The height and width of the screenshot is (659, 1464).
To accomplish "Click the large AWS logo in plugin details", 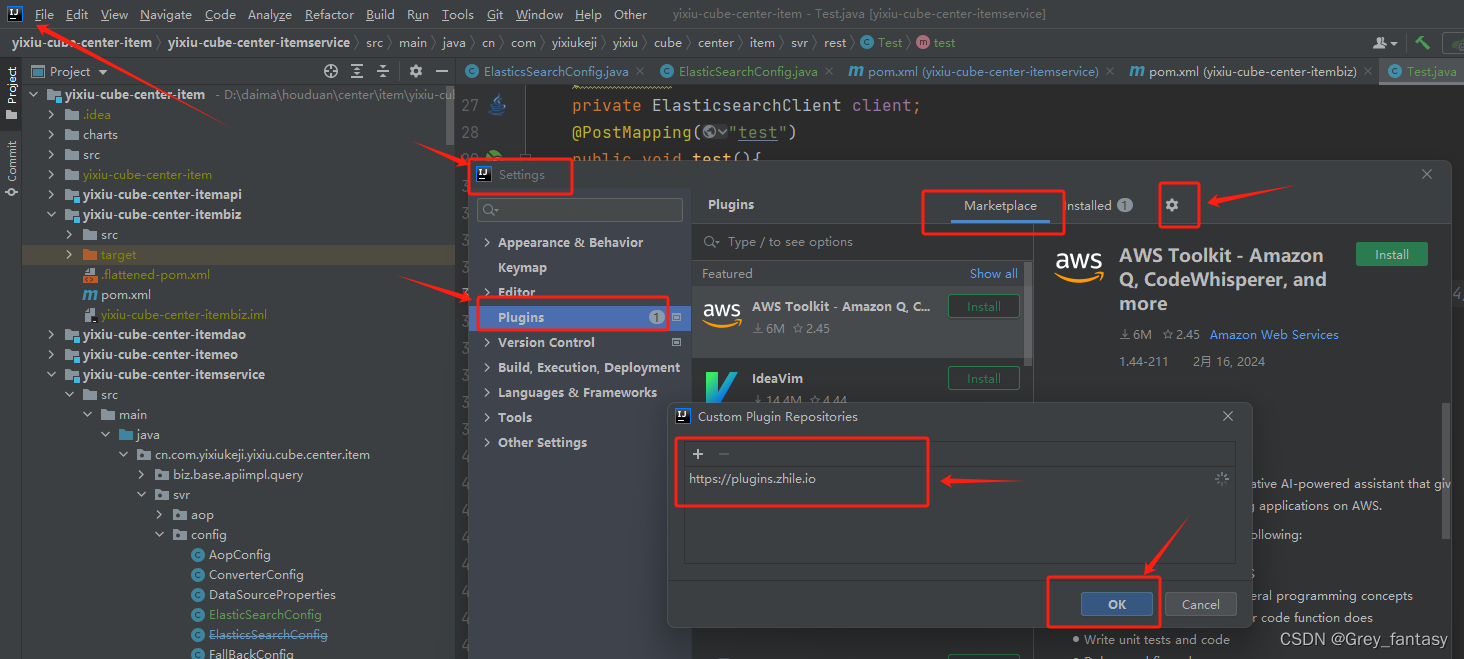I will click(1079, 266).
